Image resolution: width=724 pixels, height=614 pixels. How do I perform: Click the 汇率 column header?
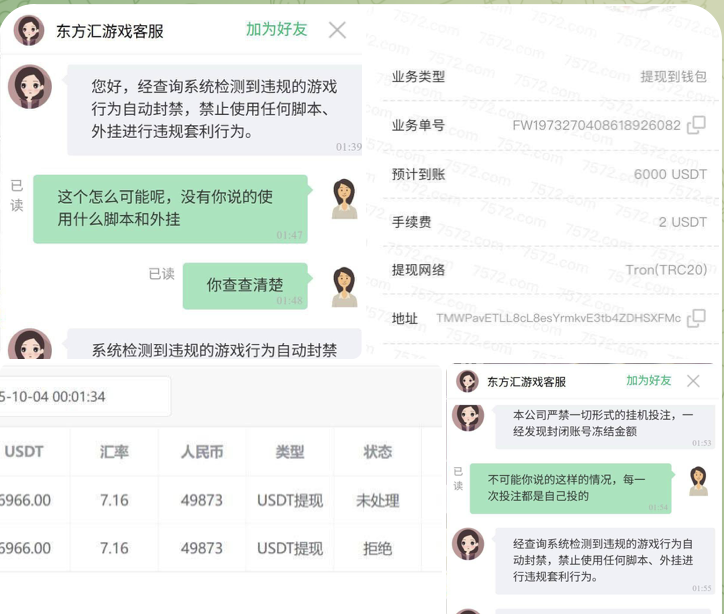click(114, 452)
